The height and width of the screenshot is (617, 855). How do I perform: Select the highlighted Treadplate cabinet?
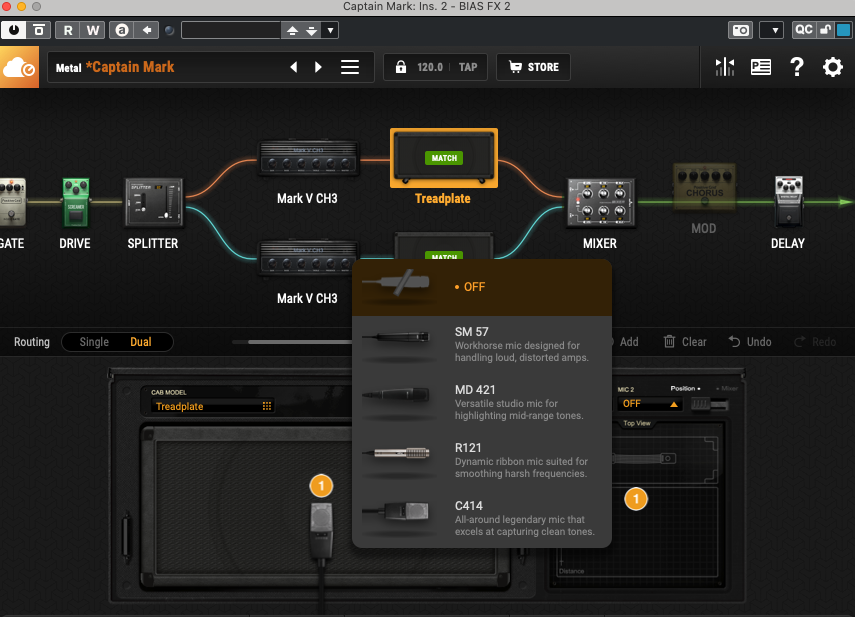(x=444, y=158)
